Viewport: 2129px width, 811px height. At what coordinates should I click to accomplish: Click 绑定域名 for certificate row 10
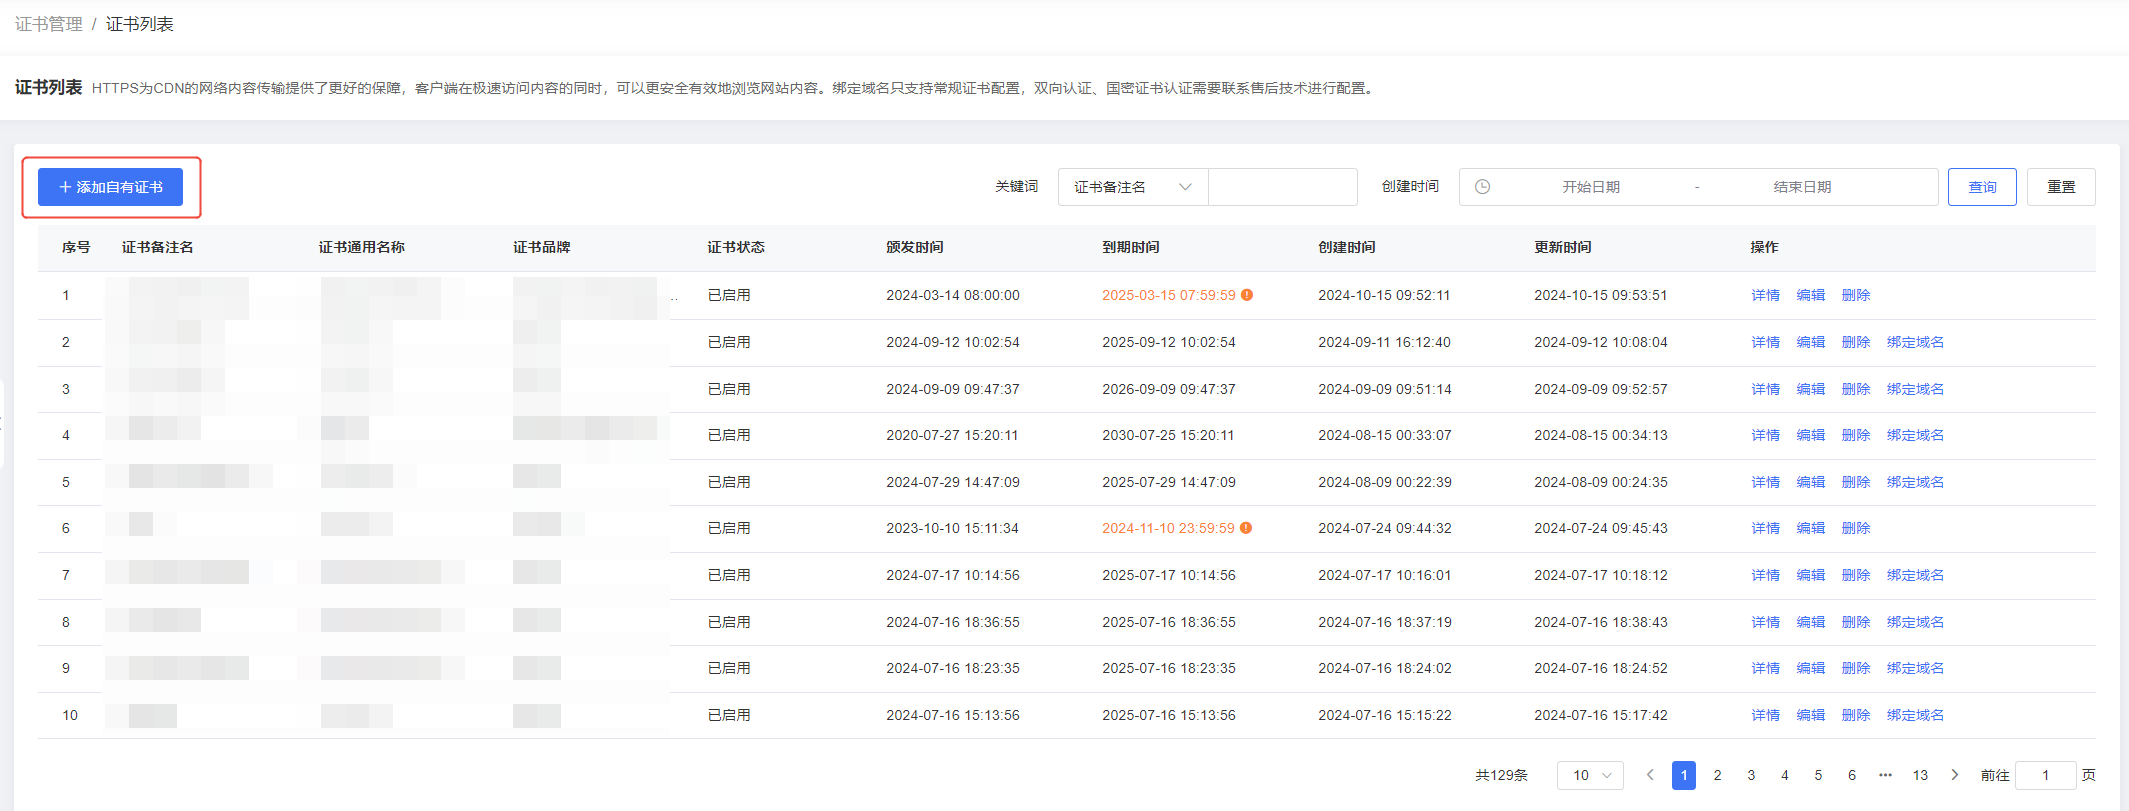[x=1916, y=715]
